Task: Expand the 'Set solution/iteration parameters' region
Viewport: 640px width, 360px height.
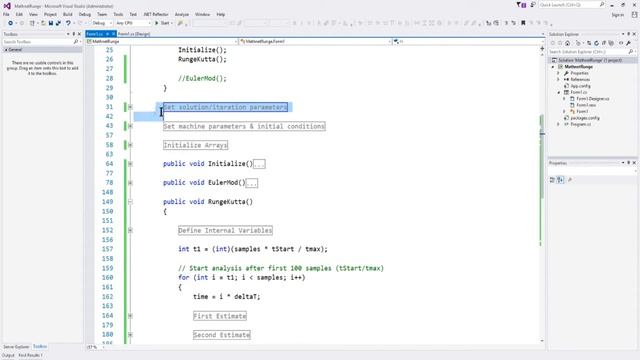Action: 130,107
